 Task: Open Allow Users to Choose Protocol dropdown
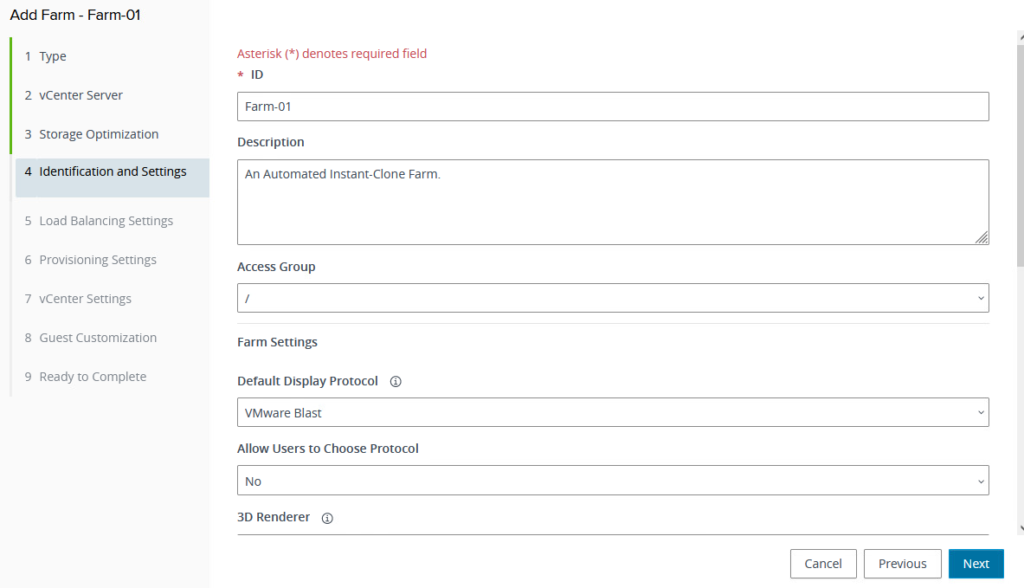(x=612, y=481)
